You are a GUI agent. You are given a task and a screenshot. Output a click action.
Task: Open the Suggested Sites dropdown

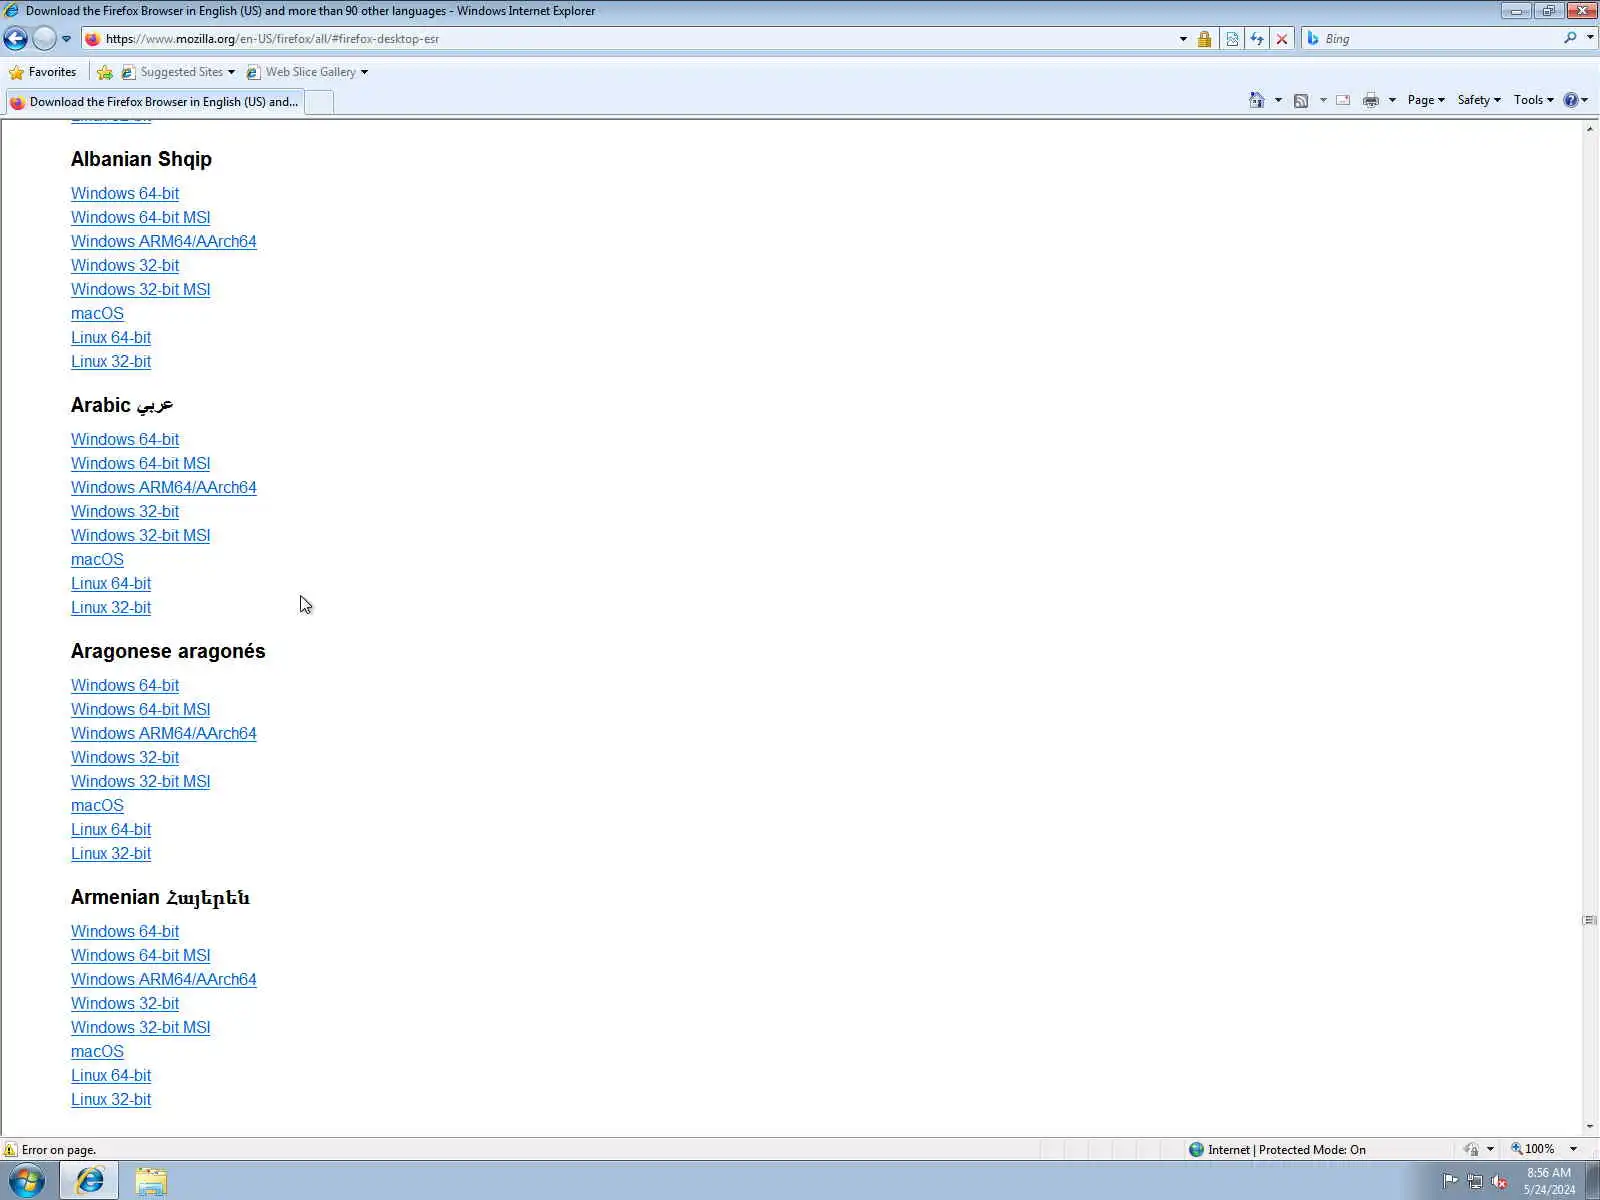[x=178, y=72]
